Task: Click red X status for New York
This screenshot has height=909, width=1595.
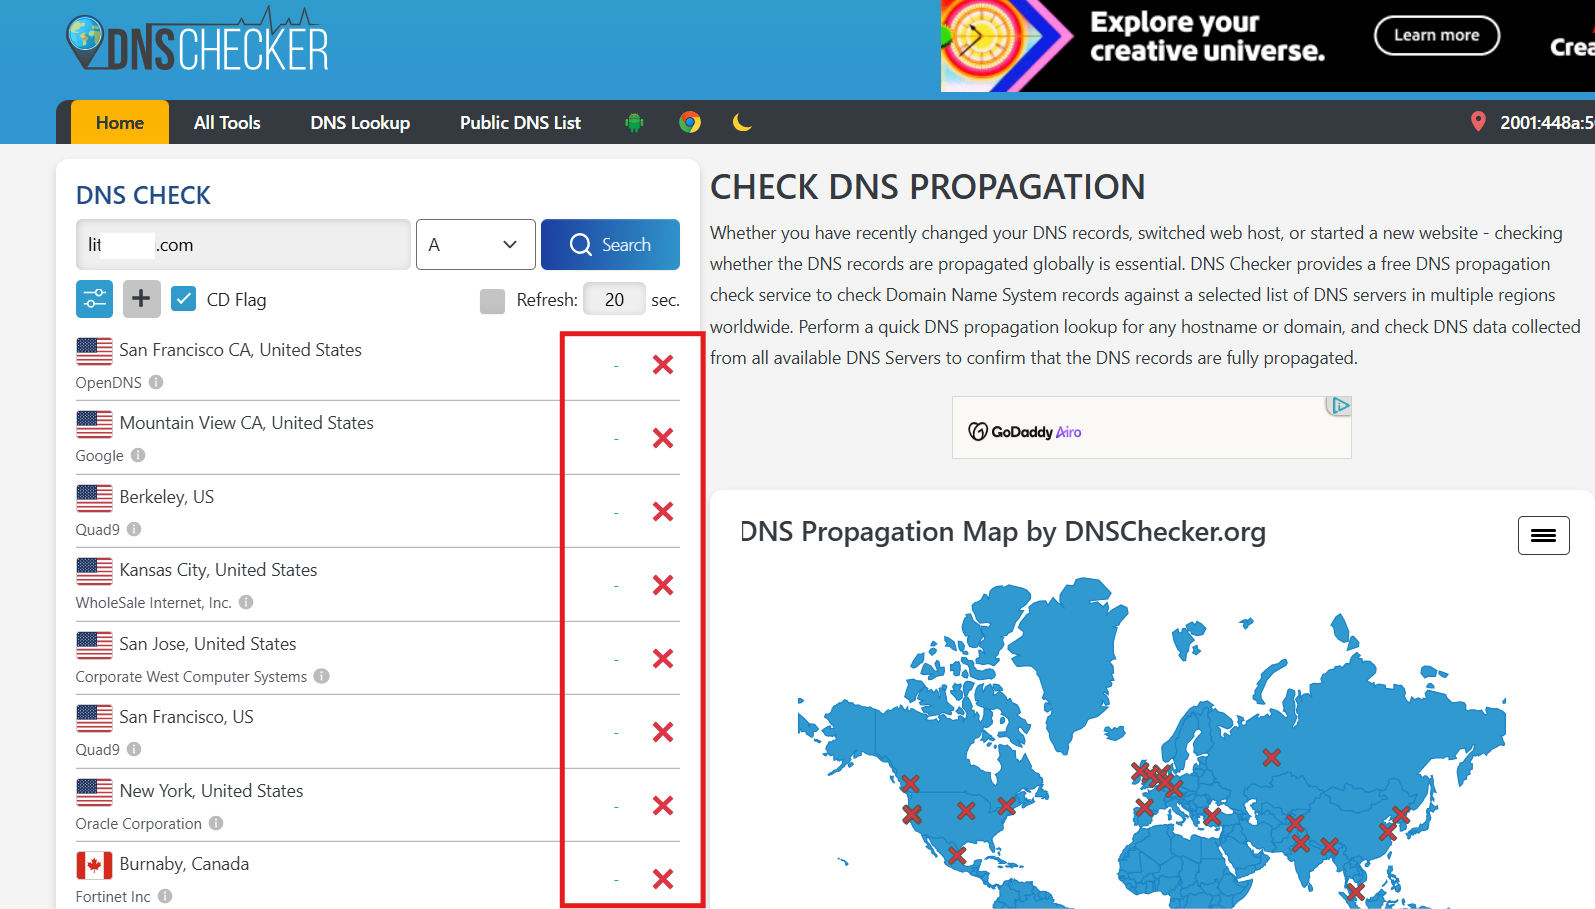Action: pos(662,806)
